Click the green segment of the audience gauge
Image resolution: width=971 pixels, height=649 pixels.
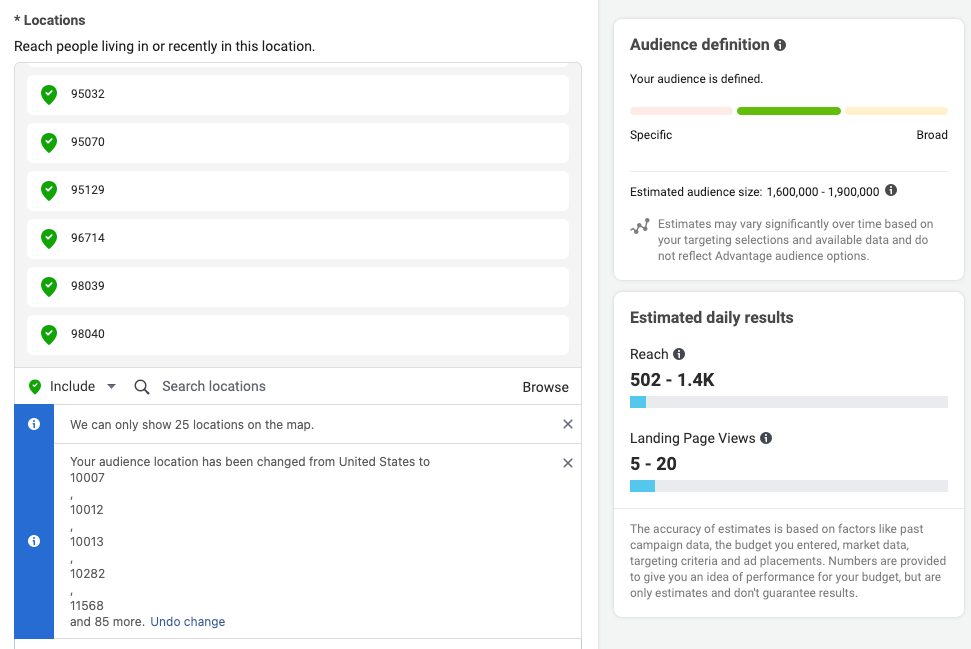[789, 110]
